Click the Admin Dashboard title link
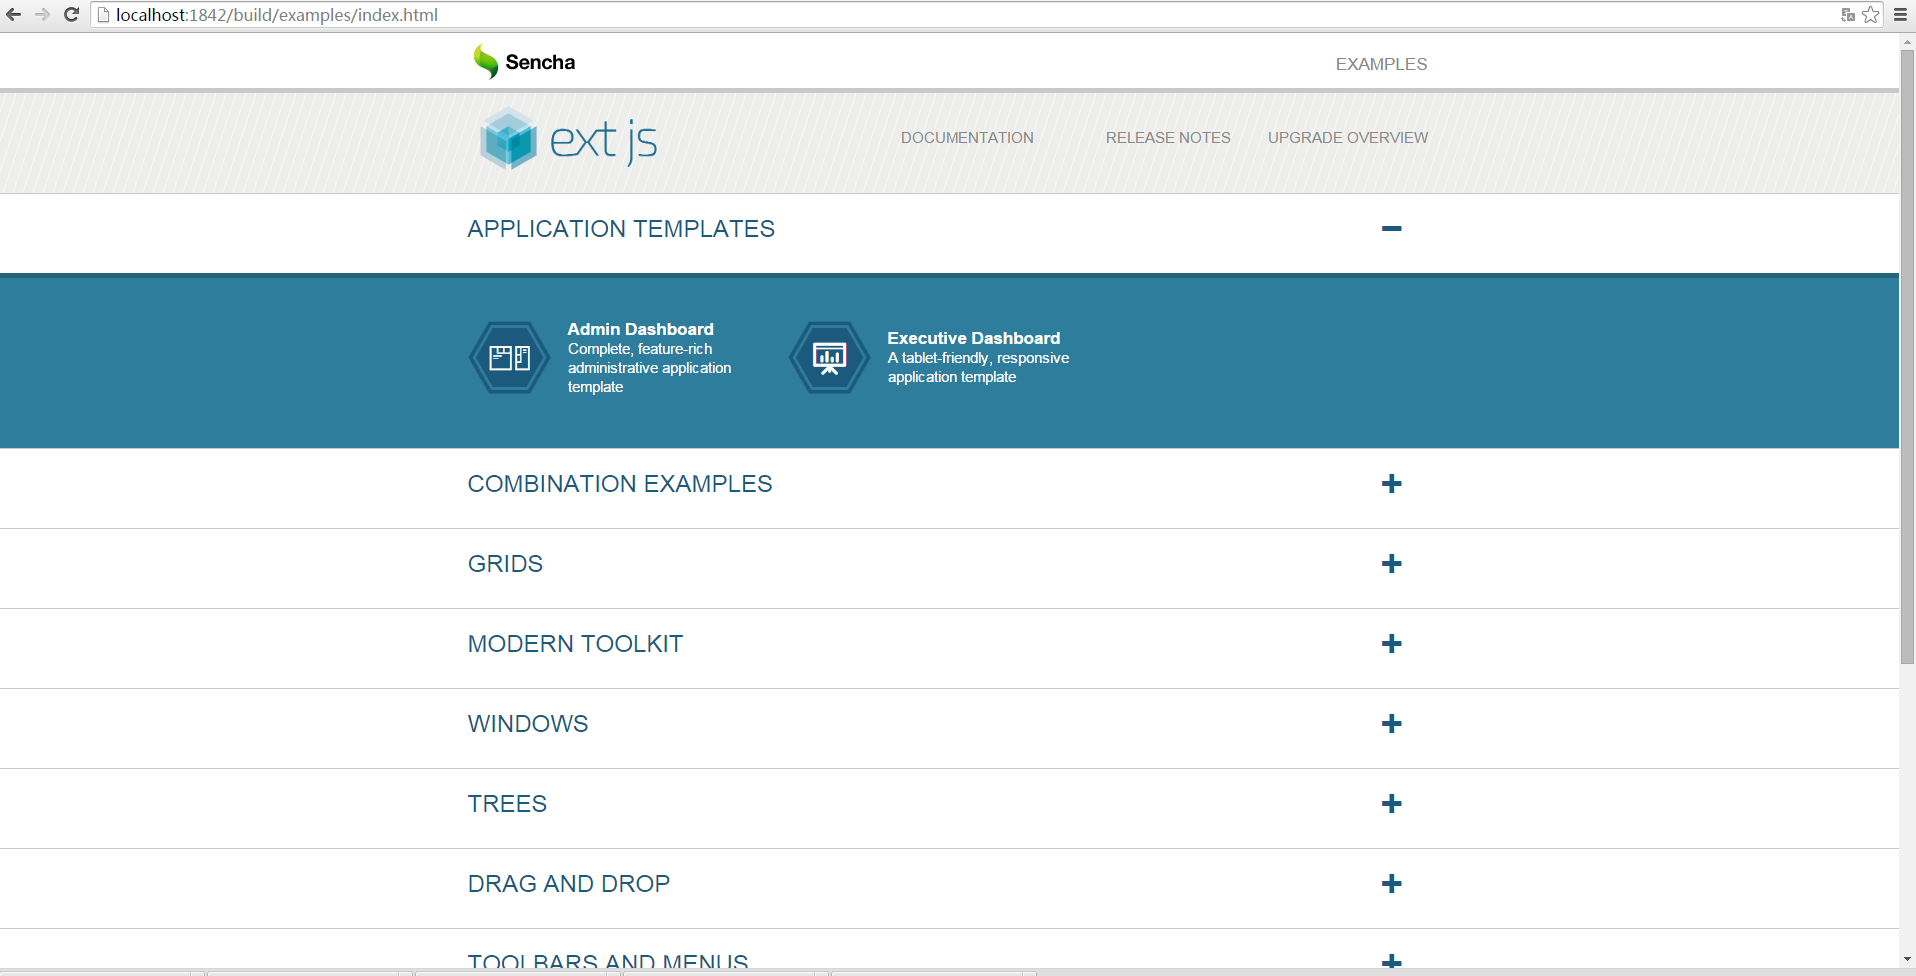The width and height of the screenshot is (1916, 976). [640, 329]
